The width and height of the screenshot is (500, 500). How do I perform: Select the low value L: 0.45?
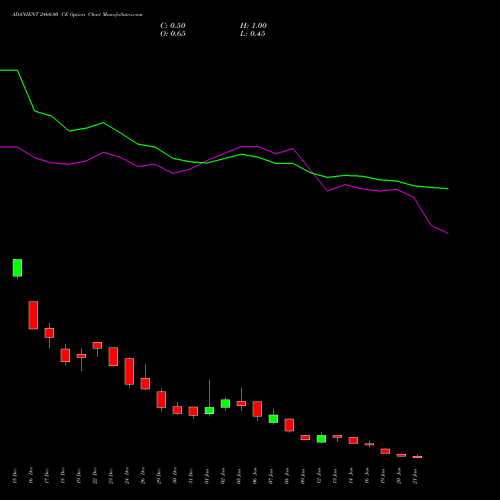click(253, 34)
